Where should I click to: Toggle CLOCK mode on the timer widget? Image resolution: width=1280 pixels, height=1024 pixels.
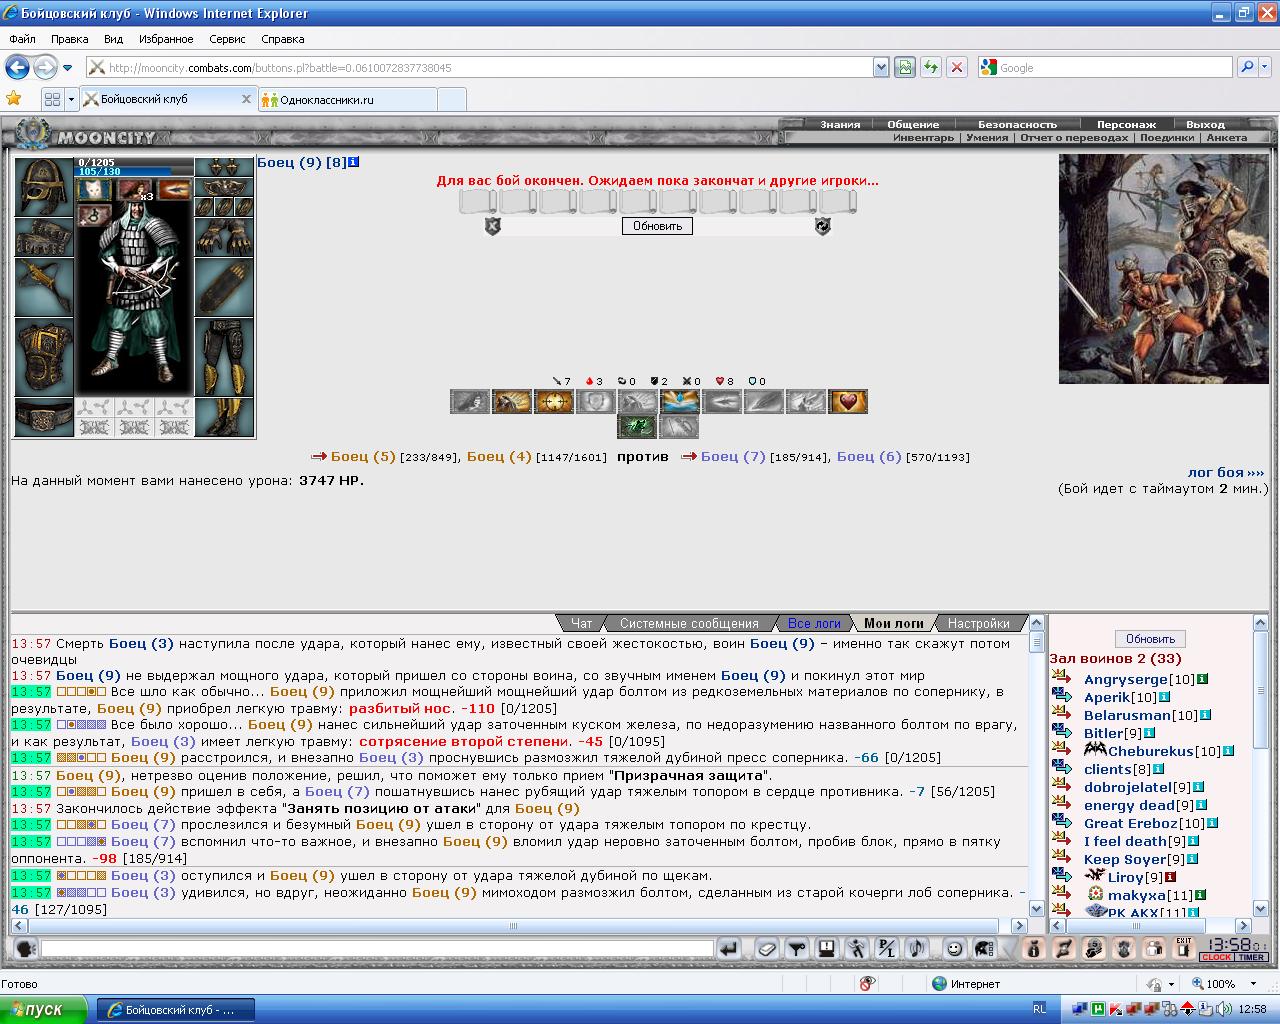pyautogui.click(x=1217, y=957)
